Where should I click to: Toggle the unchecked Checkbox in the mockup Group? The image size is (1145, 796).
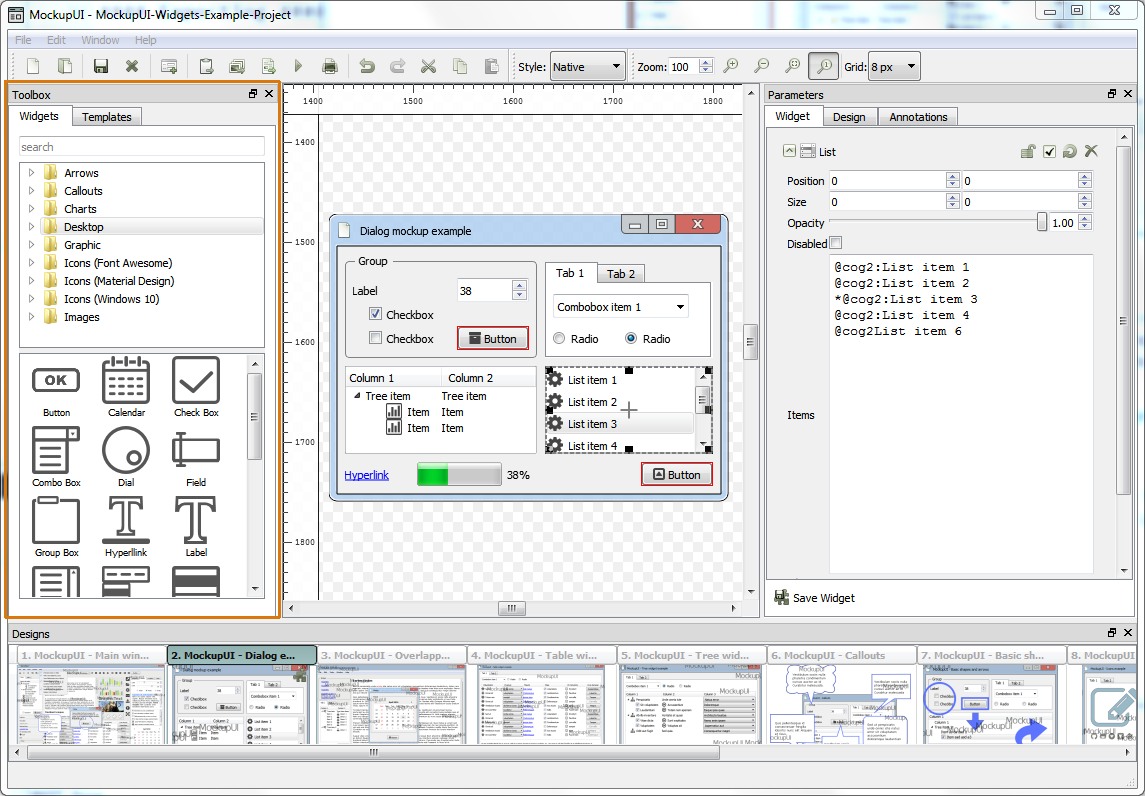coord(375,338)
